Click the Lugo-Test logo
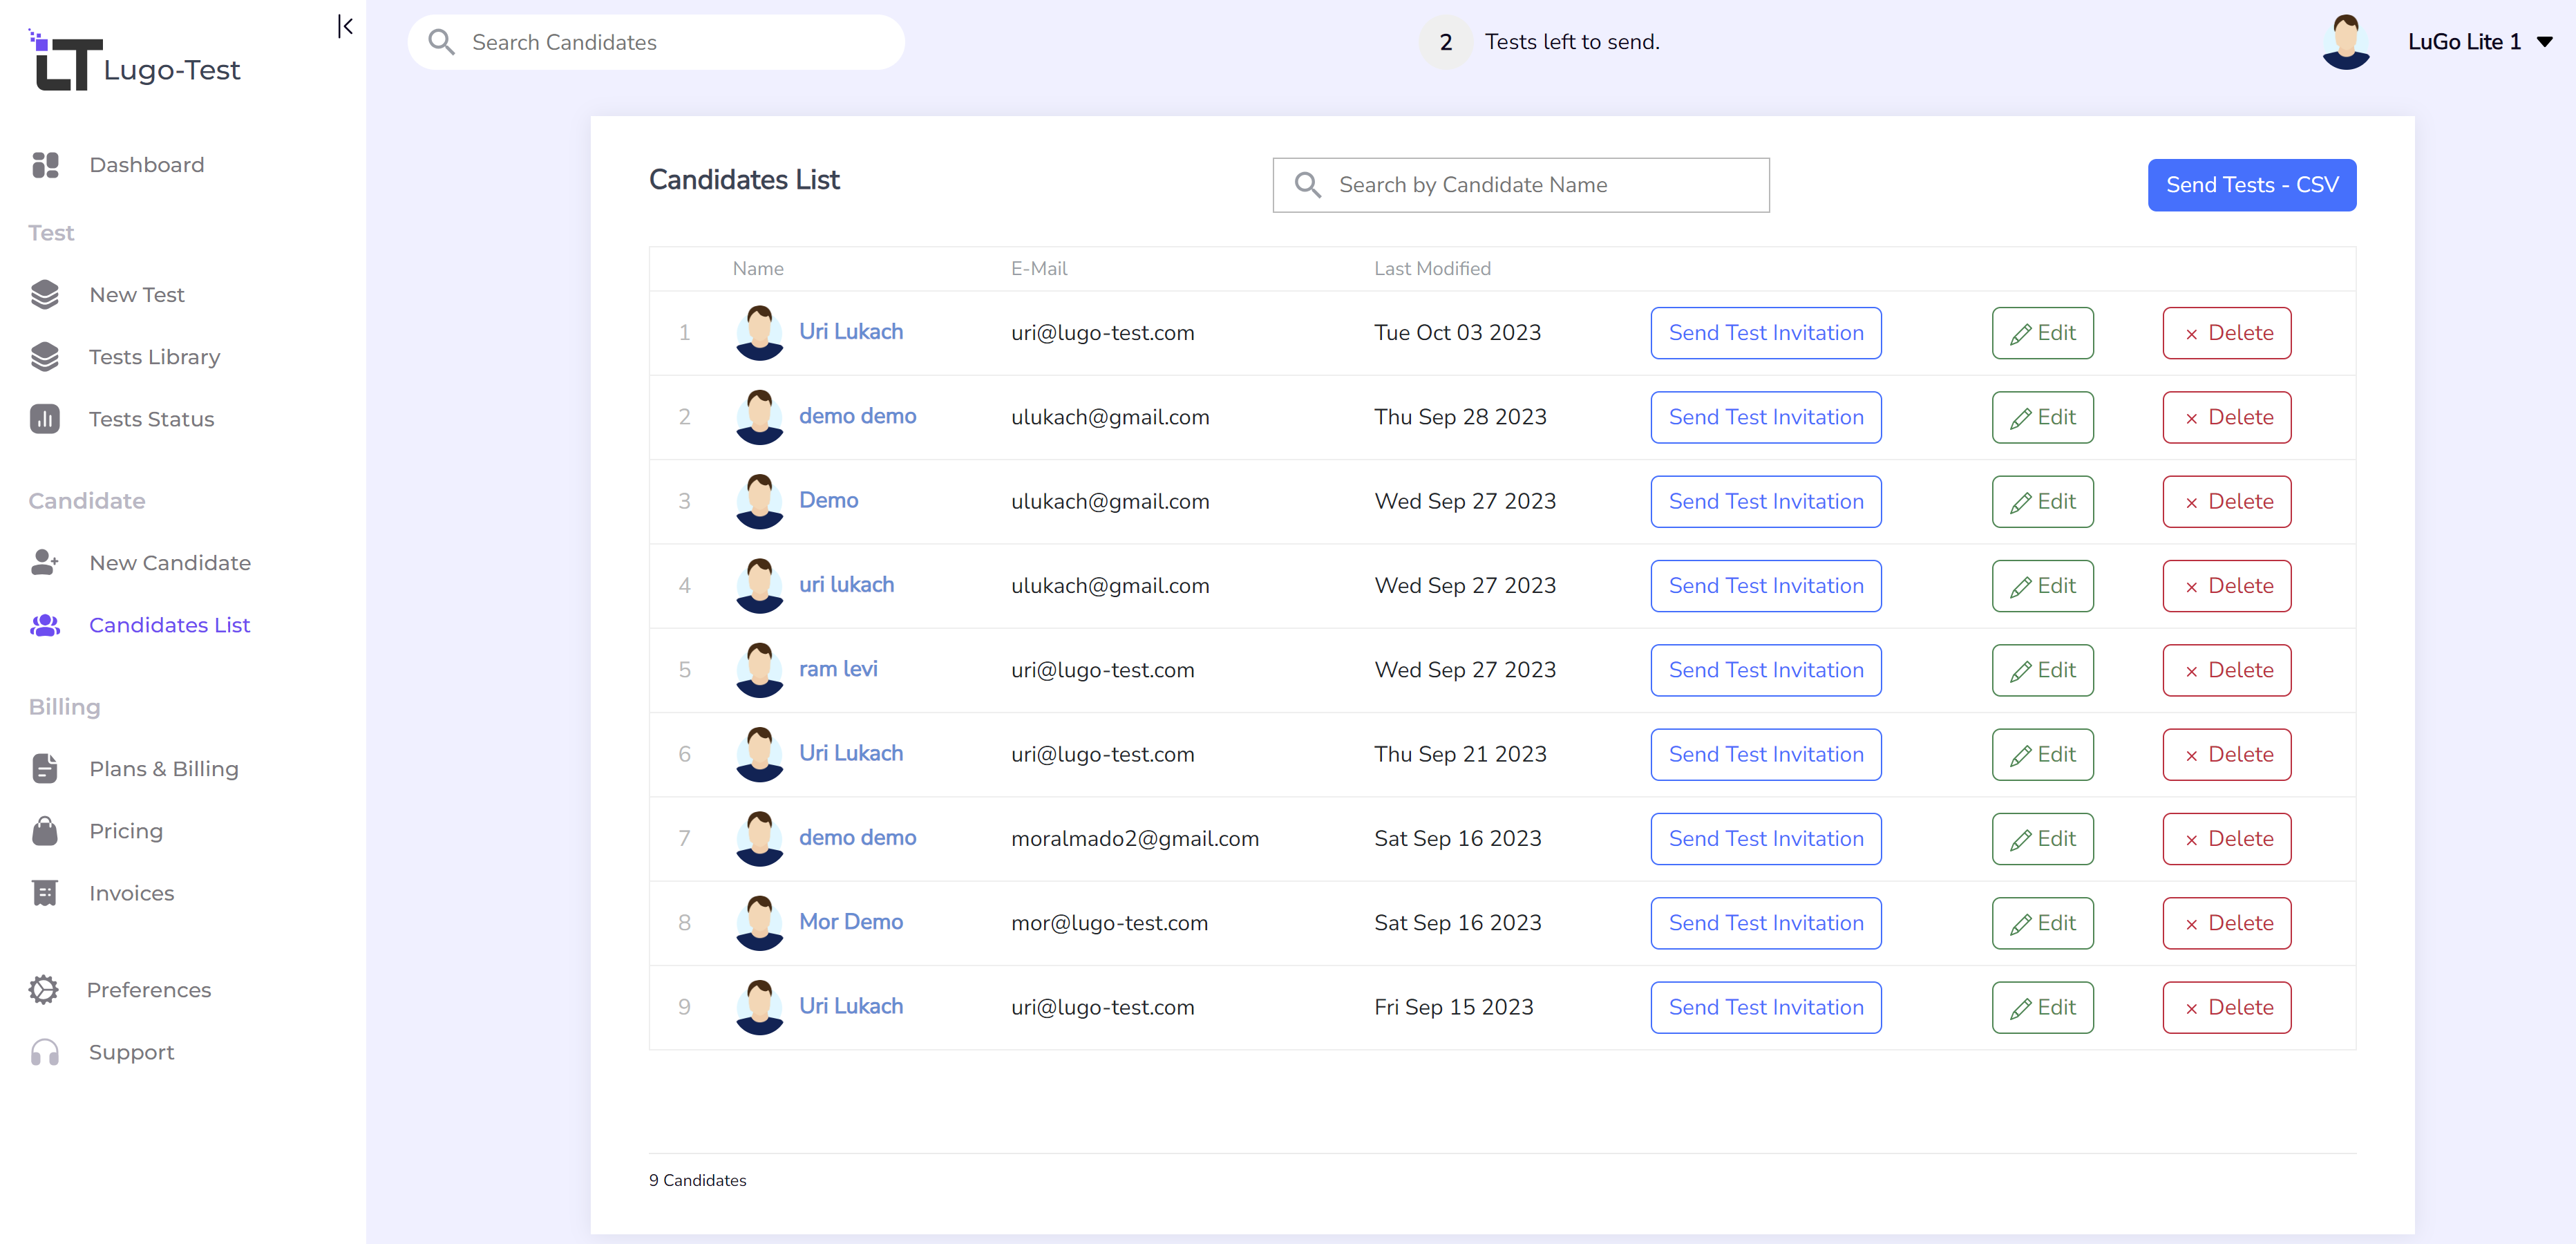Viewport: 2576px width, 1244px height. tap(135, 62)
